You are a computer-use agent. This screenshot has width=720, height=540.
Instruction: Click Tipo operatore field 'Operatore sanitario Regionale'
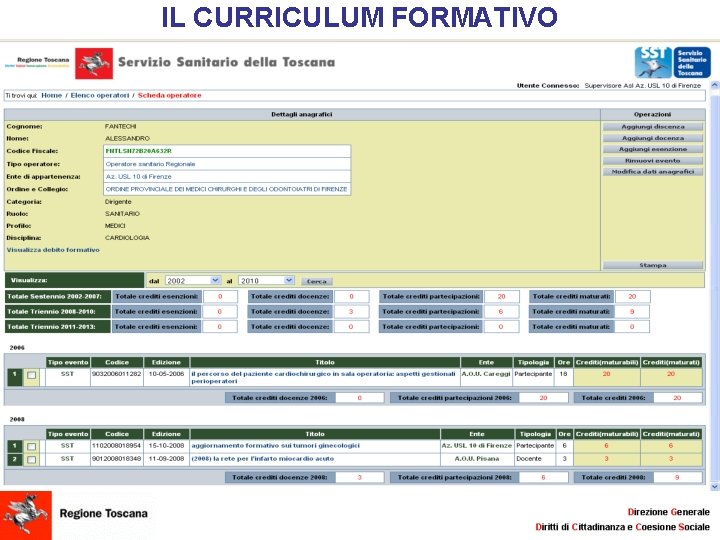pyautogui.click(x=227, y=164)
